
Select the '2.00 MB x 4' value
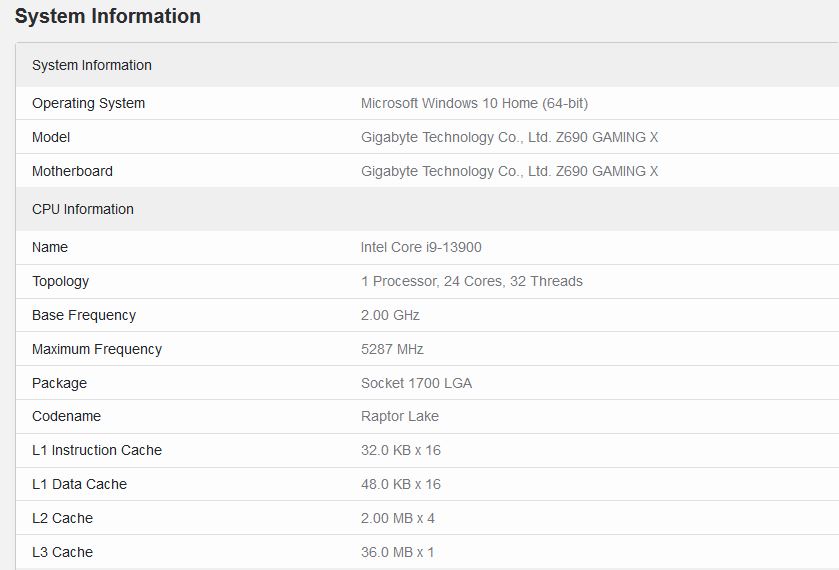[x=398, y=519]
